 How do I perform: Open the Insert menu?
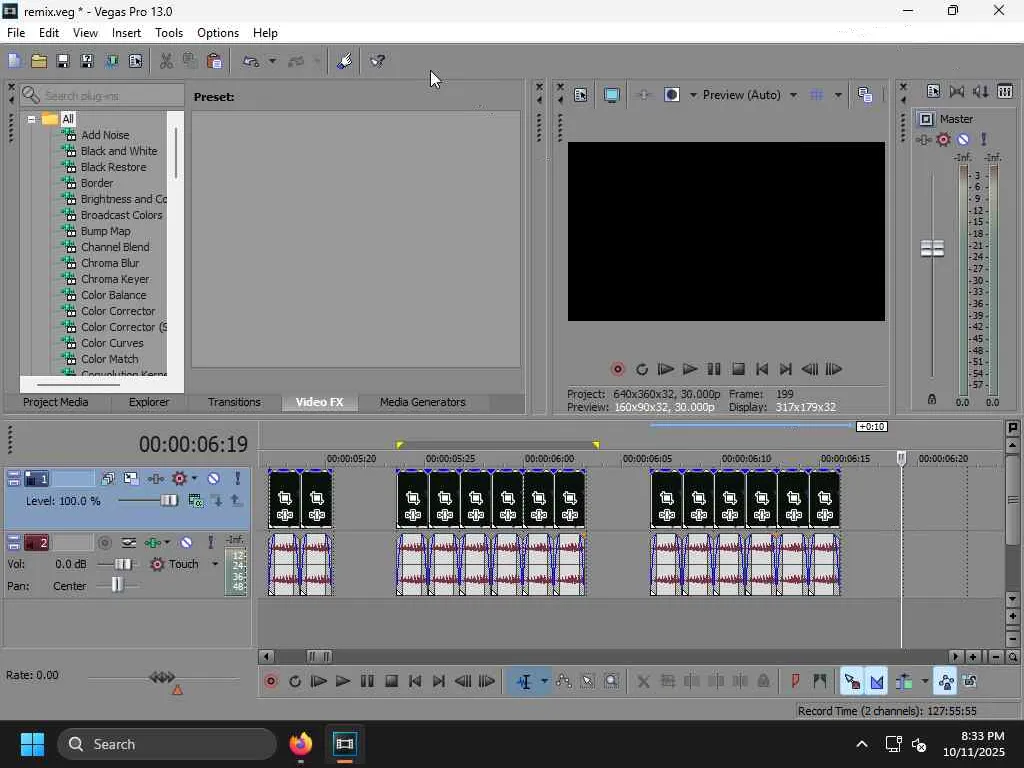click(x=126, y=33)
